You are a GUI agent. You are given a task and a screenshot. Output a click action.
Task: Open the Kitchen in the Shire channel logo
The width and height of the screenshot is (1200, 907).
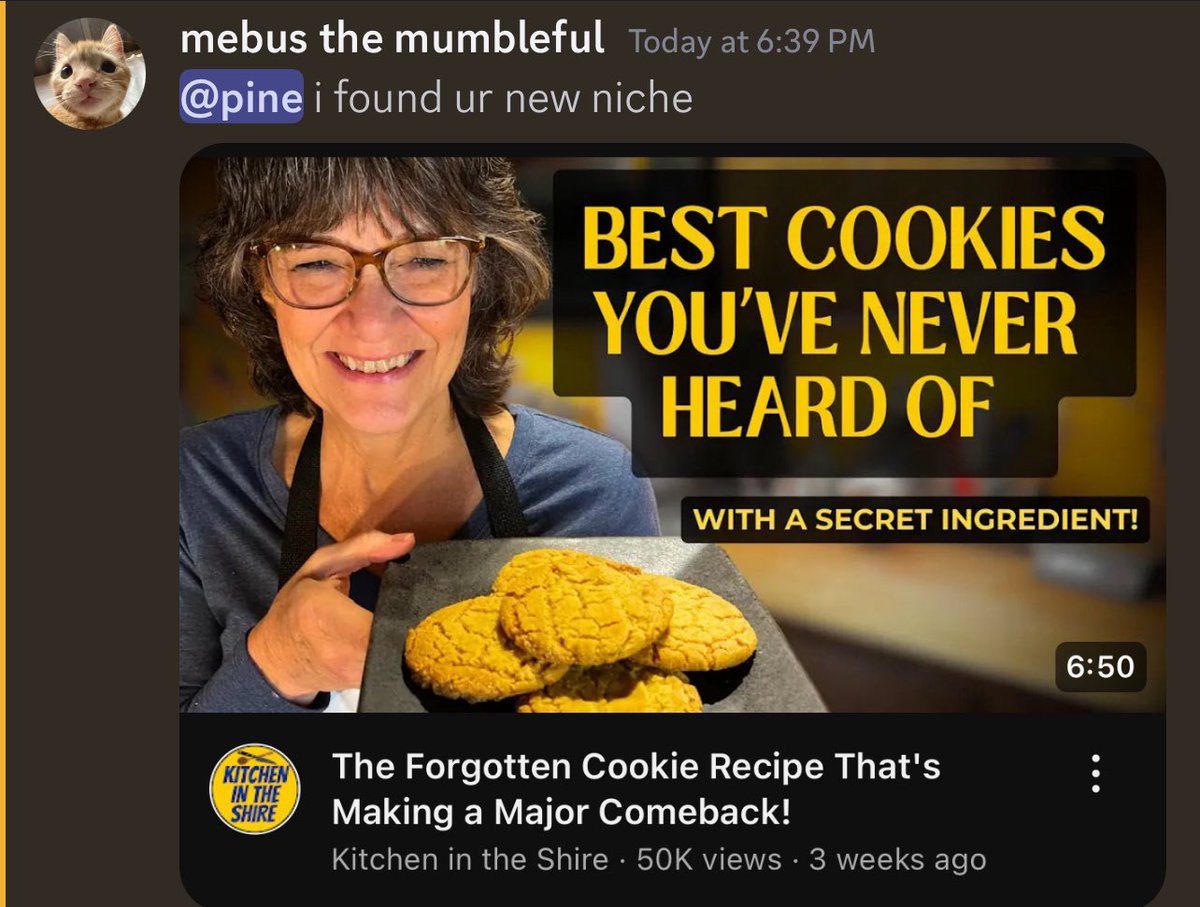[254, 788]
